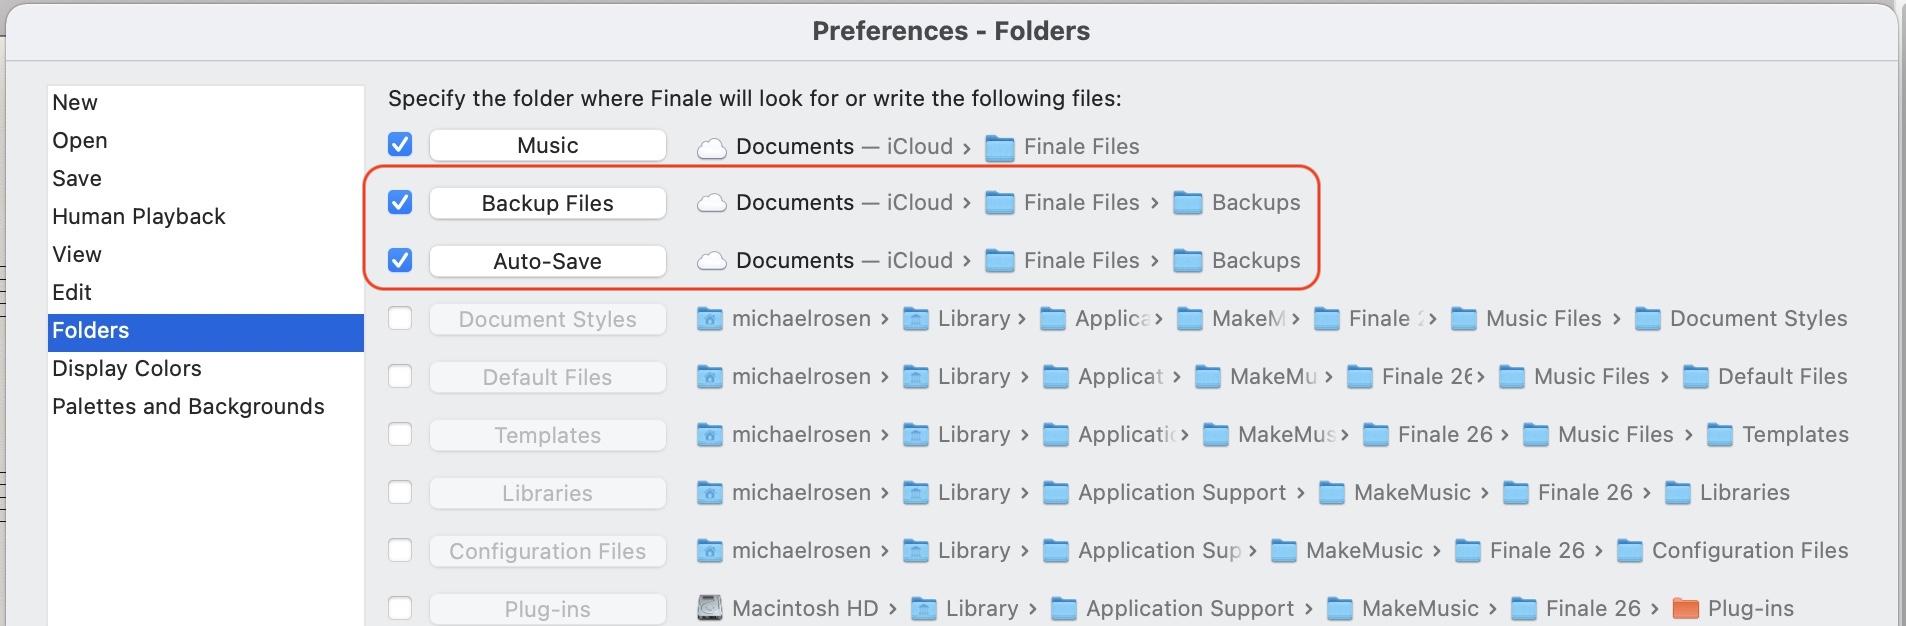1906x626 pixels.
Task: Disable the Backup Files checkbox
Action: tap(400, 203)
